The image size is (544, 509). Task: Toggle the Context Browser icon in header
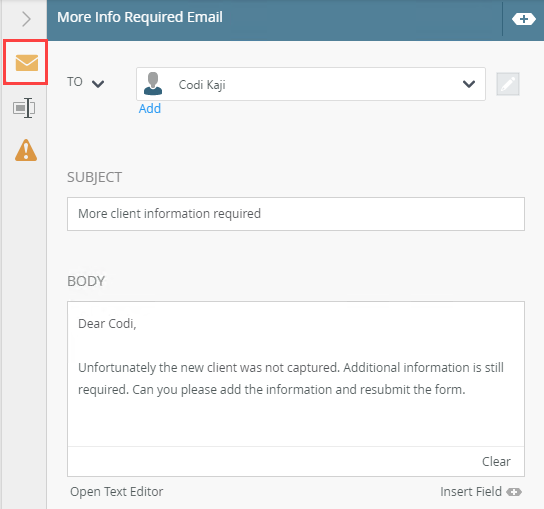524,19
